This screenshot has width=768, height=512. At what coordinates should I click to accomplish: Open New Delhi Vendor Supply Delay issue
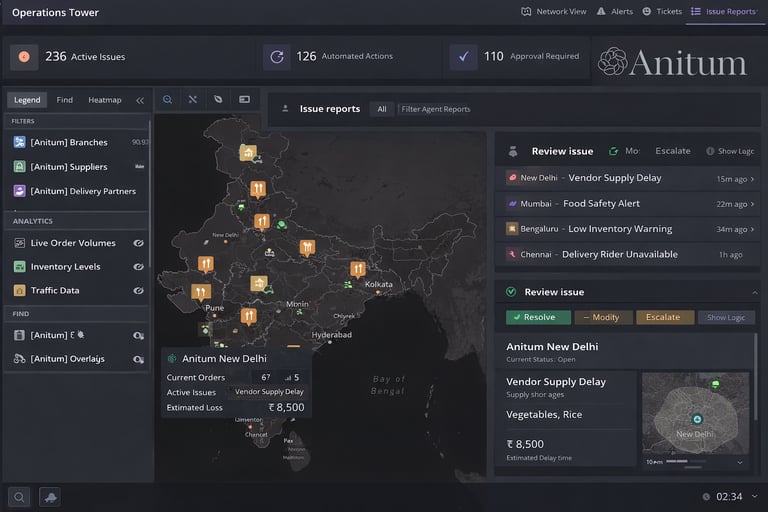[627, 178]
